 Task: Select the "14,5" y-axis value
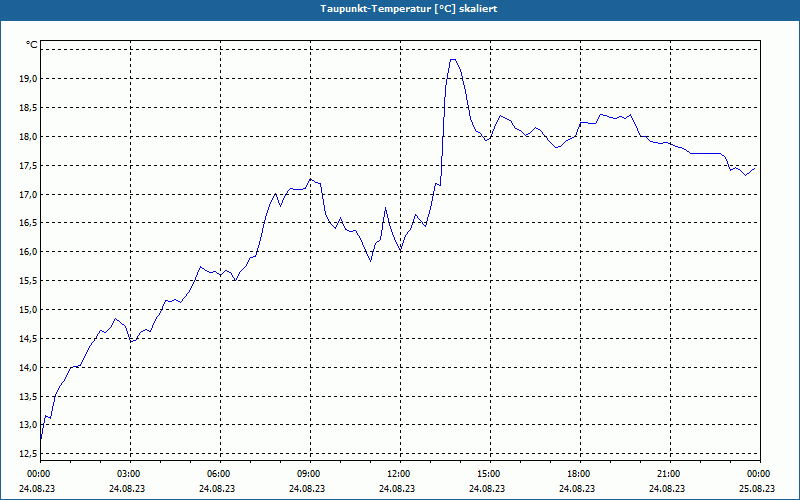(29, 339)
